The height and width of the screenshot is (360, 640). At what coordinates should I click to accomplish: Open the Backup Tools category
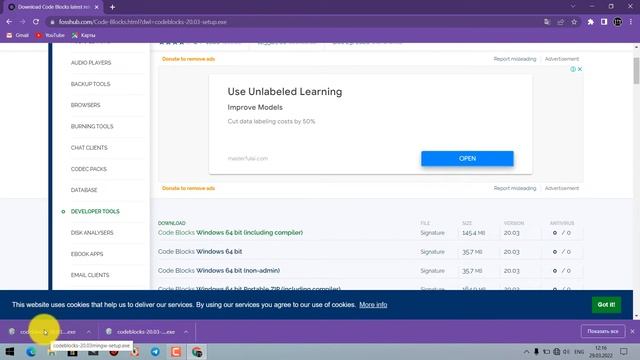pyautogui.click(x=90, y=84)
